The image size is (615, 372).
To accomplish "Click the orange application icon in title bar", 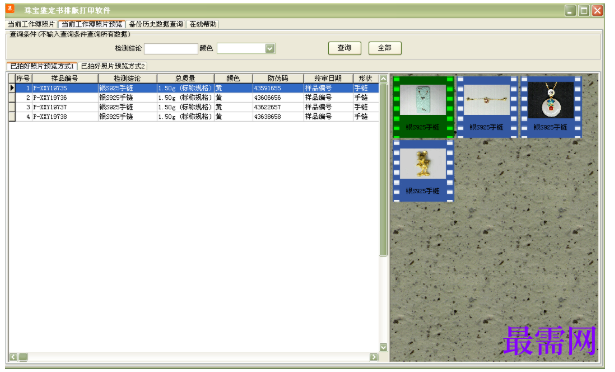I will [x=10, y=9].
